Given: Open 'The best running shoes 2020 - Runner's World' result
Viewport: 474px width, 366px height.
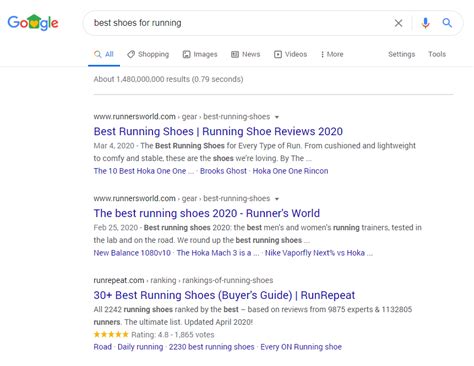Looking at the screenshot, I should click(x=207, y=213).
